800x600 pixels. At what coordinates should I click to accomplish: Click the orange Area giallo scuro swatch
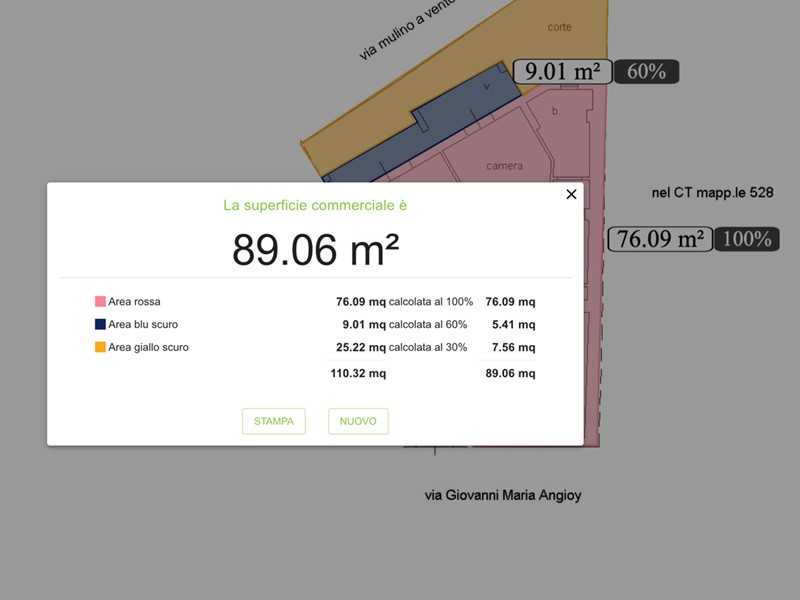point(101,347)
